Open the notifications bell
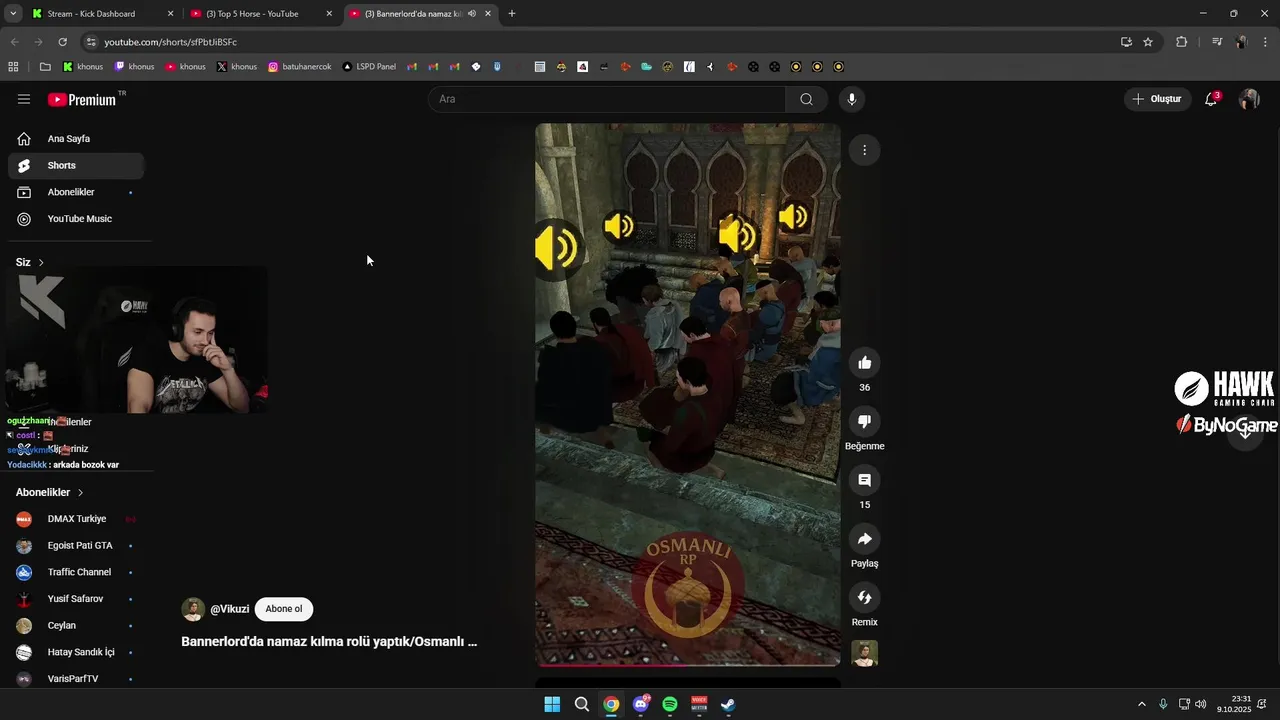This screenshot has width=1280, height=720. [1211, 99]
